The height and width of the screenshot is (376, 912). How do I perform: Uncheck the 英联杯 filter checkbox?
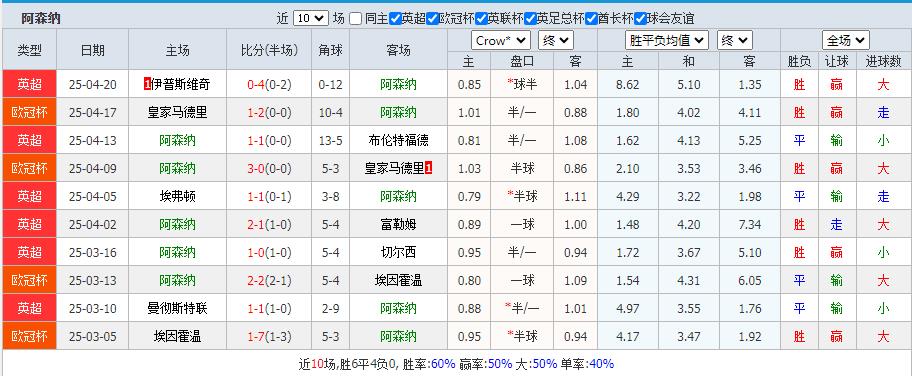click(481, 19)
